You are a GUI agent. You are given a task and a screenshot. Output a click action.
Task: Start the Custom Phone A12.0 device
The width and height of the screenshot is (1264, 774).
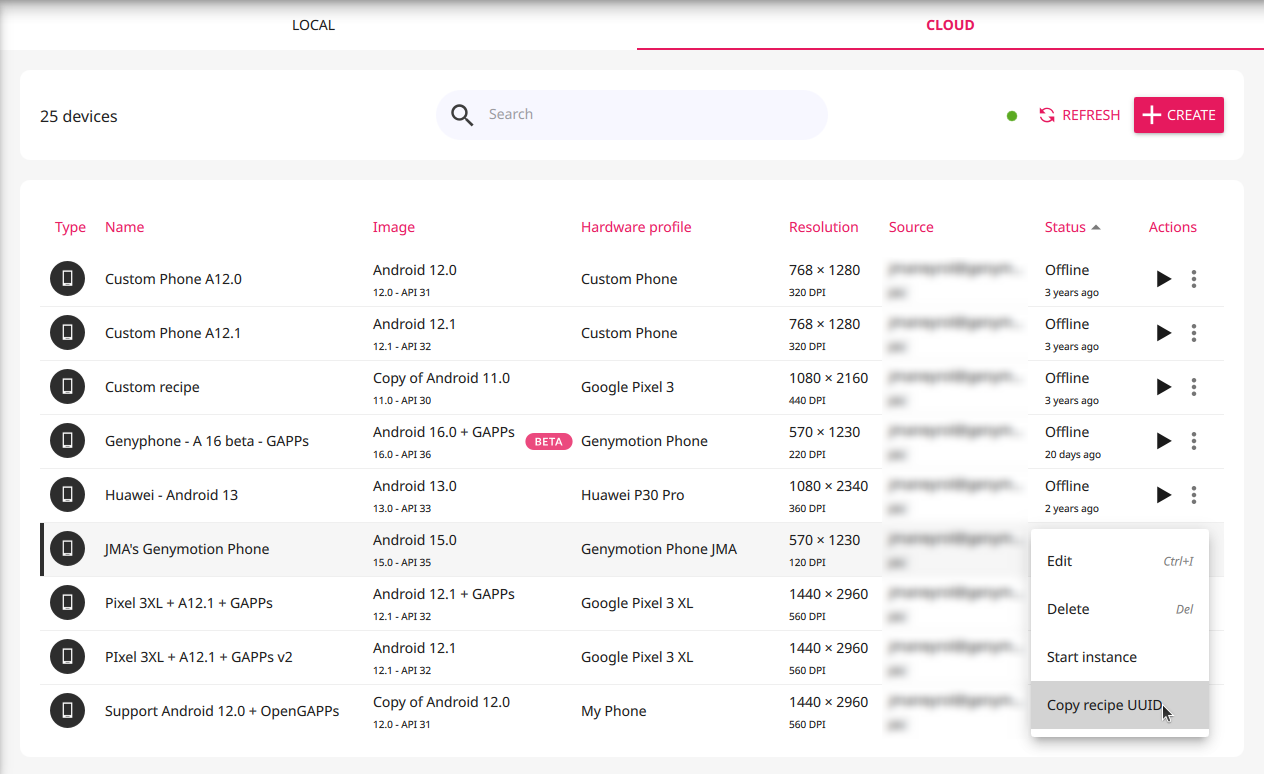[x=1163, y=279]
